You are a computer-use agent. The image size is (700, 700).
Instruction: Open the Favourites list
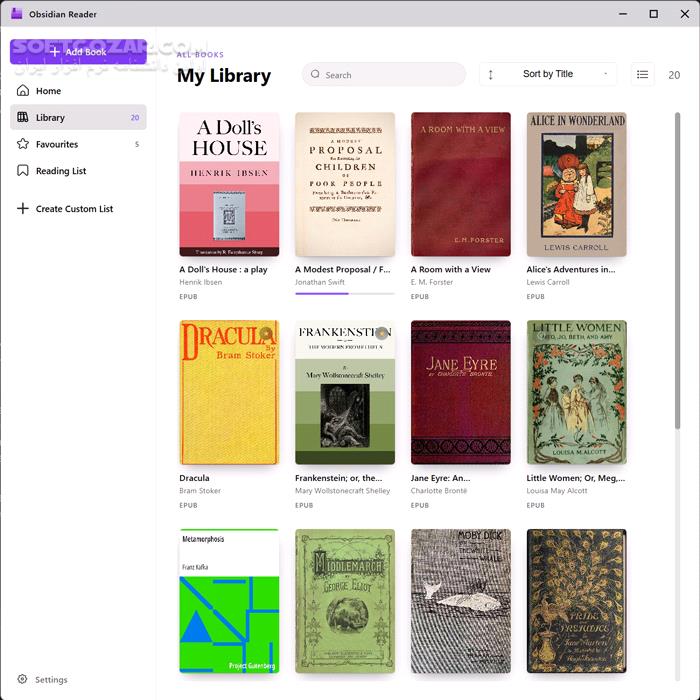point(78,144)
